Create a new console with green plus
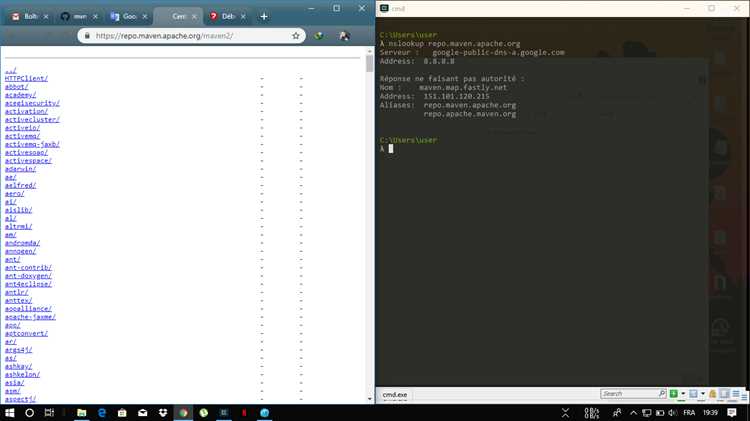750x421 pixels. 673,394
